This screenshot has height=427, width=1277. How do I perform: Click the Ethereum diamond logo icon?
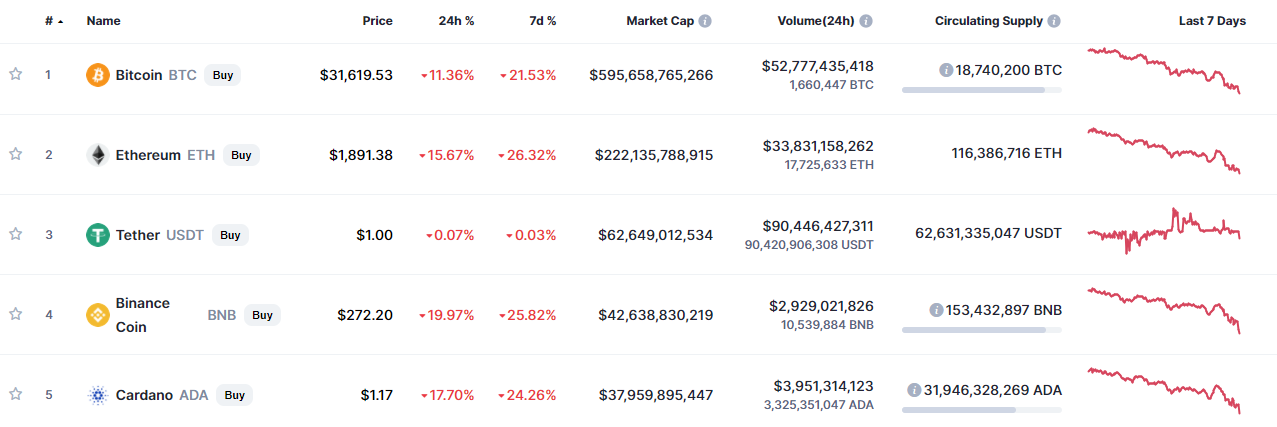(98, 155)
